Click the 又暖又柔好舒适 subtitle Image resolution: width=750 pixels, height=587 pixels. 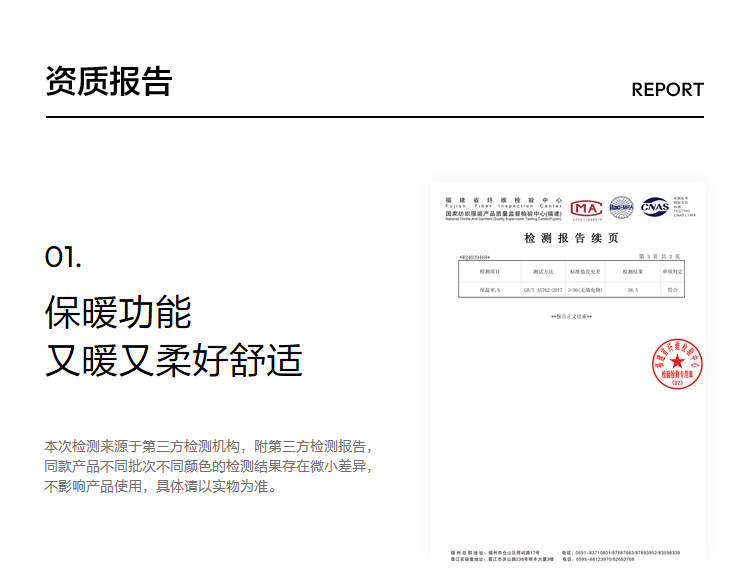173,360
